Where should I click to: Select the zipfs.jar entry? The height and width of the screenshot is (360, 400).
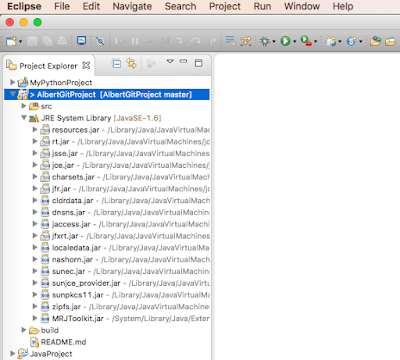[125, 307]
